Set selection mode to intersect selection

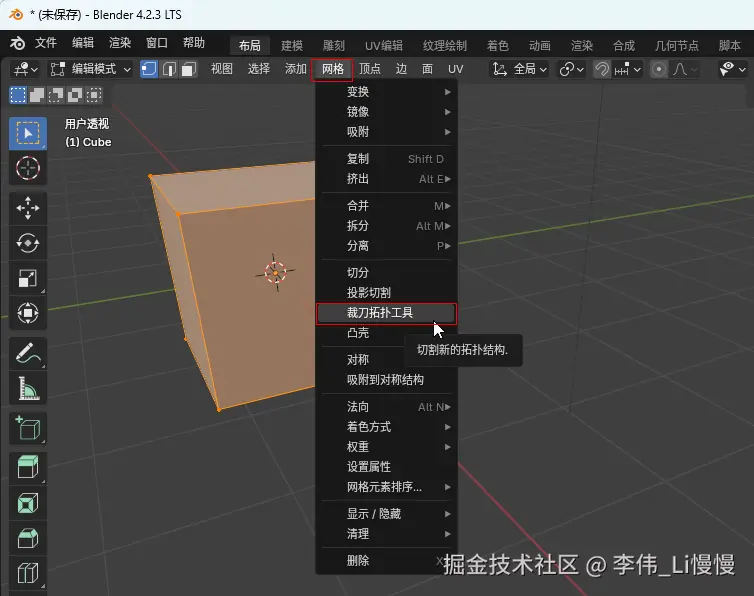(x=94, y=95)
